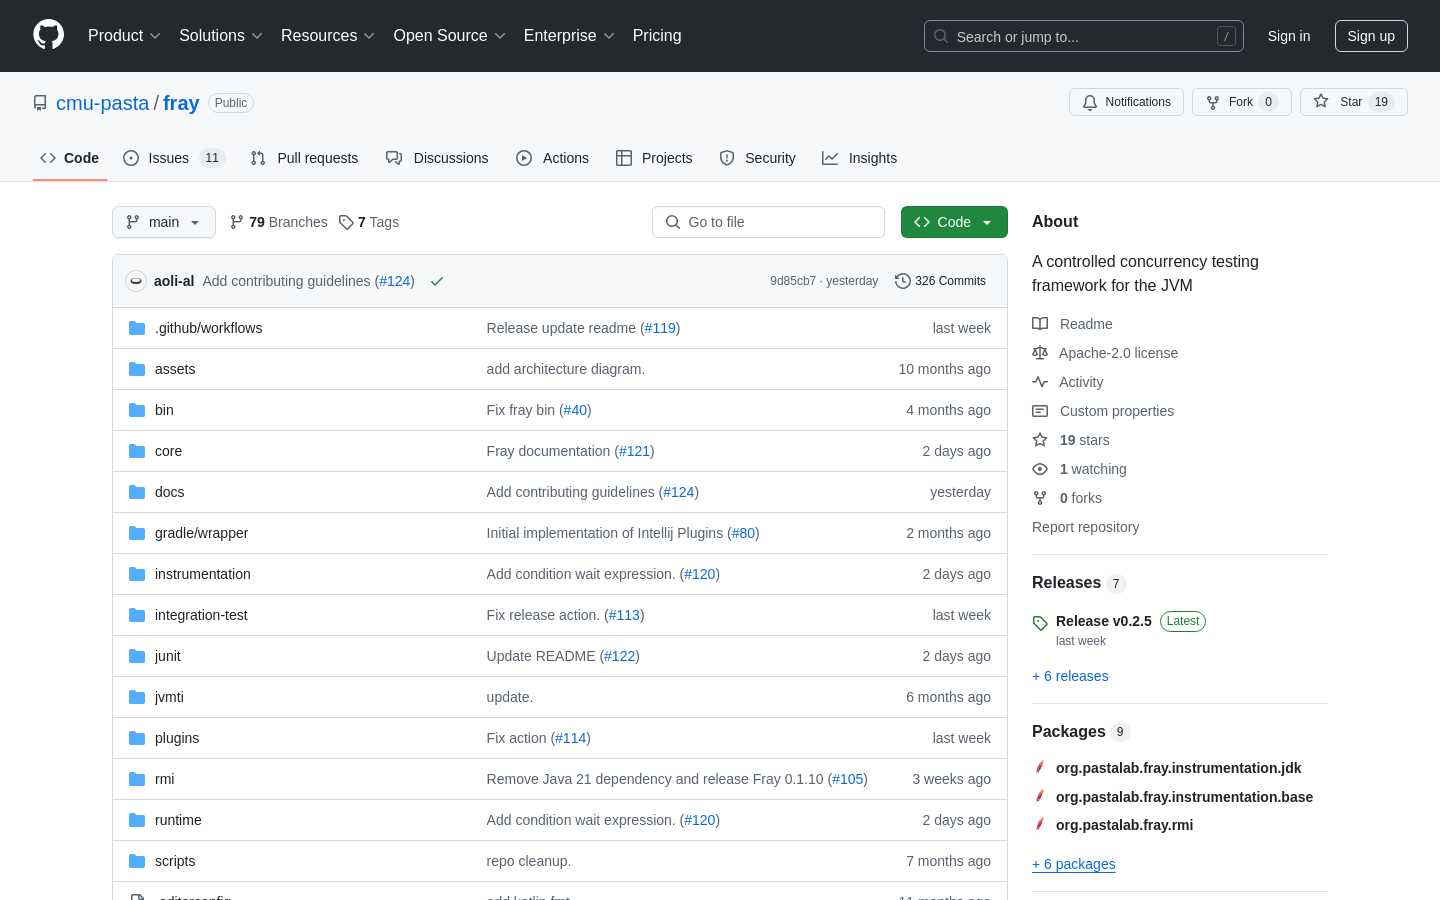This screenshot has height=900, width=1440.
Task: Expand the Enterprise menu
Action: point(569,36)
